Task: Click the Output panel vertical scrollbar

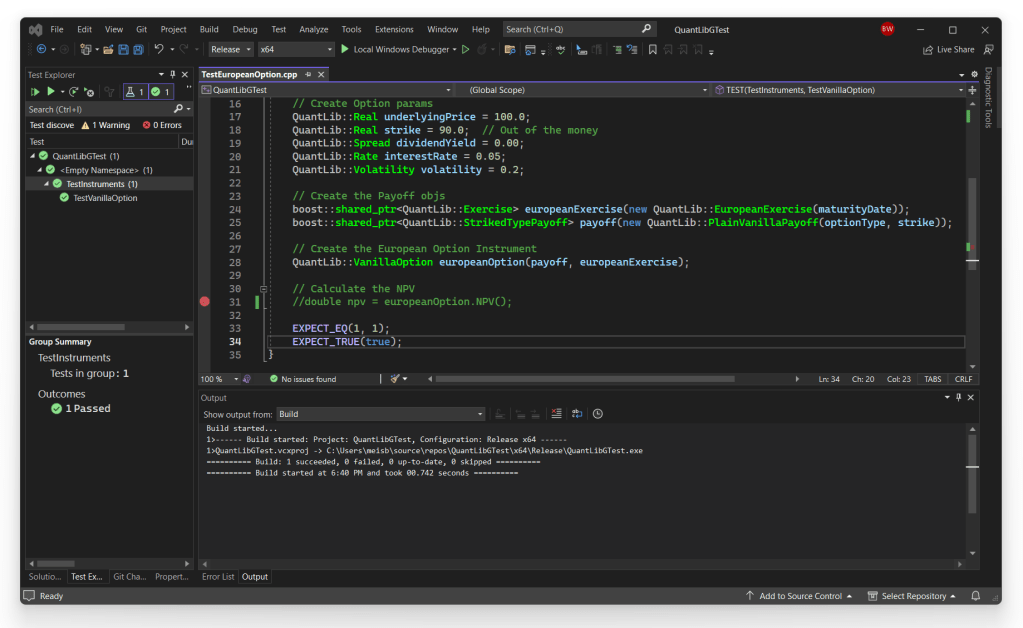Action: tap(972, 473)
